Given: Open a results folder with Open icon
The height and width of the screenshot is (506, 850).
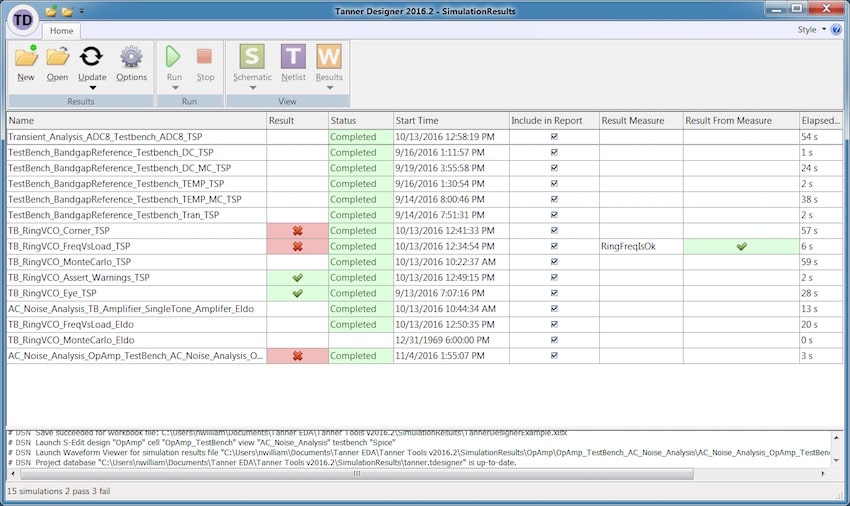Looking at the screenshot, I should (x=57, y=56).
